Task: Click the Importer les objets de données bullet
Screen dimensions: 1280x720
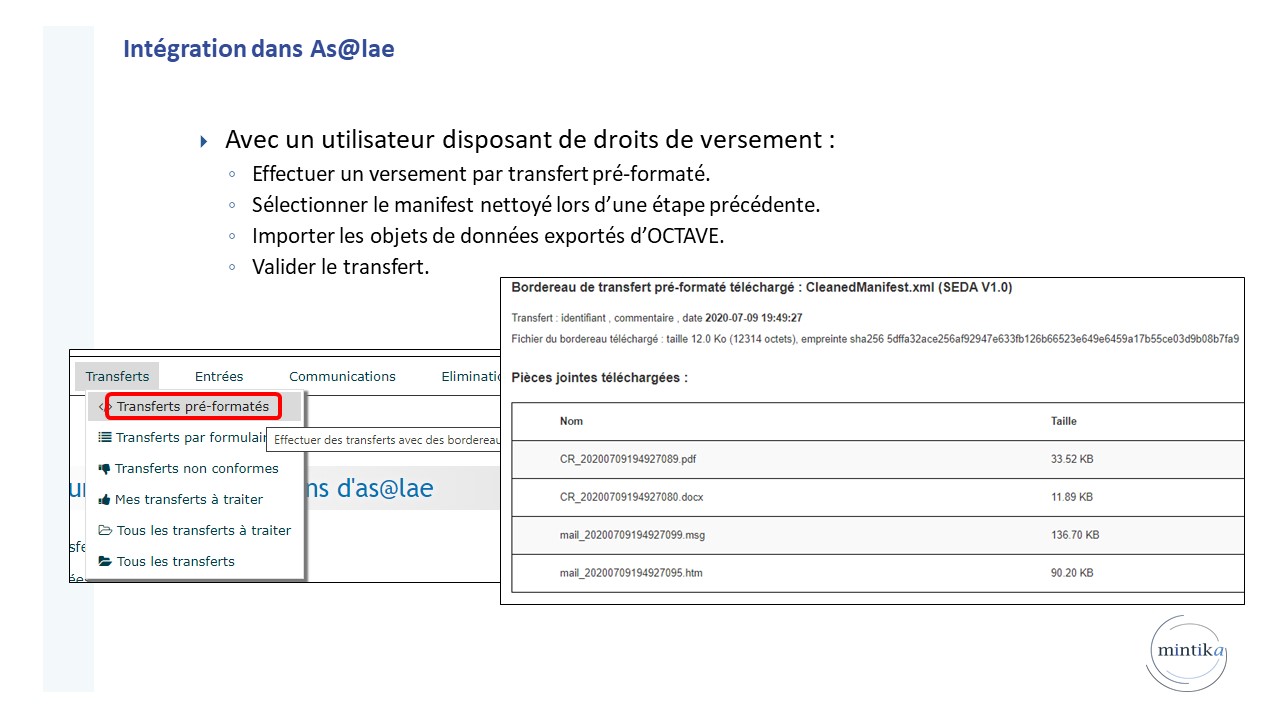Action: 487,237
